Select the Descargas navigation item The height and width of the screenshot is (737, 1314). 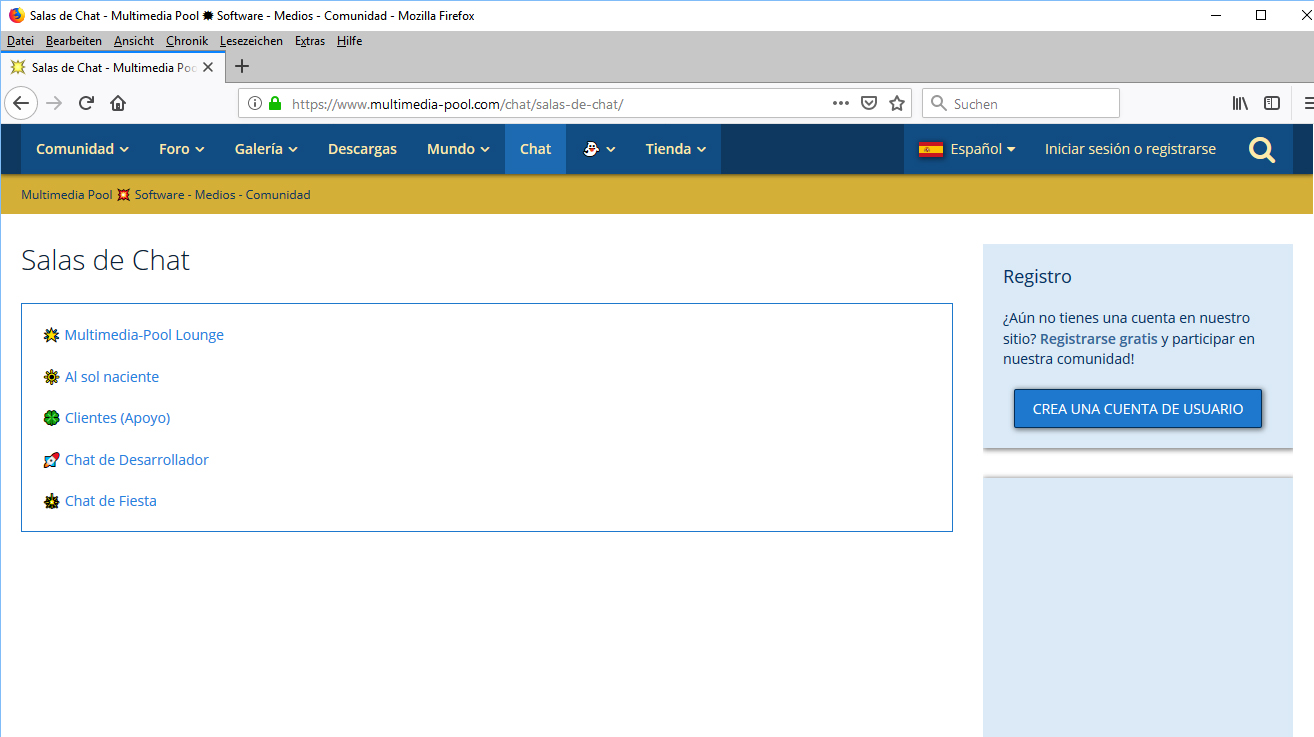pyautogui.click(x=362, y=149)
